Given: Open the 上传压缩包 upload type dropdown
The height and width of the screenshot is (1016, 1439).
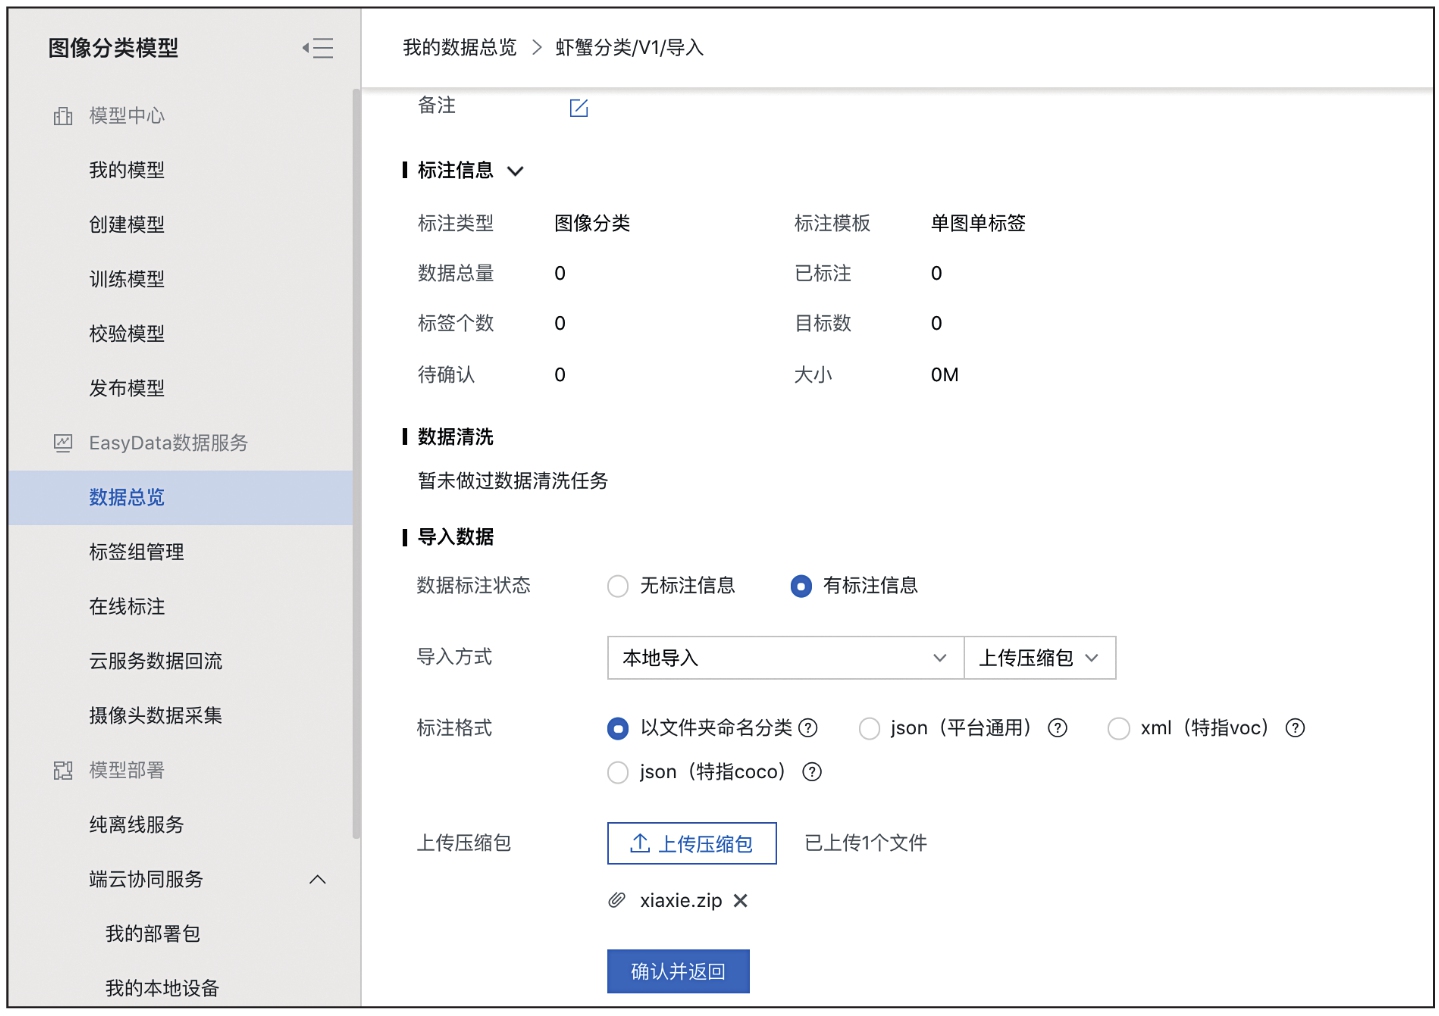Looking at the screenshot, I should [1040, 658].
